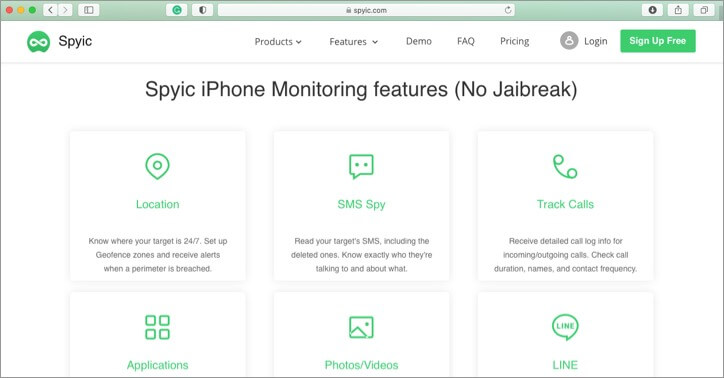Click text 'talking to and about what.'
Viewport: 724px width, 378px height.
(x=362, y=269)
